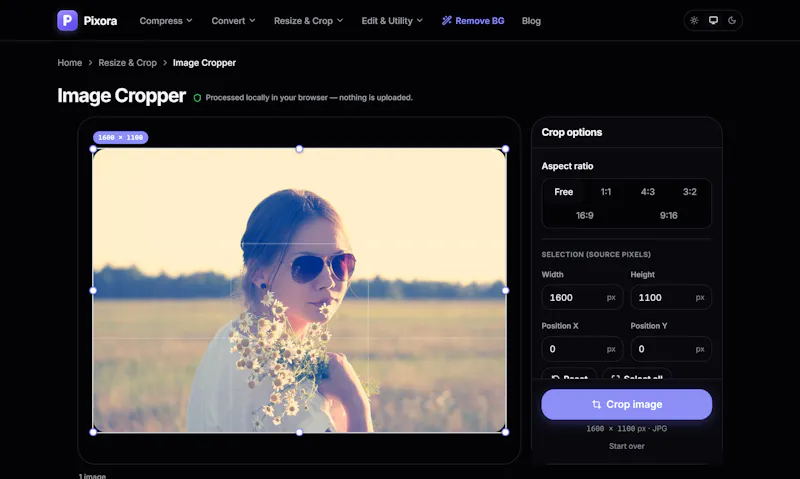Image resolution: width=800 pixels, height=479 pixels.
Task: Go to Home breadcrumb
Action: click(69, 63)
